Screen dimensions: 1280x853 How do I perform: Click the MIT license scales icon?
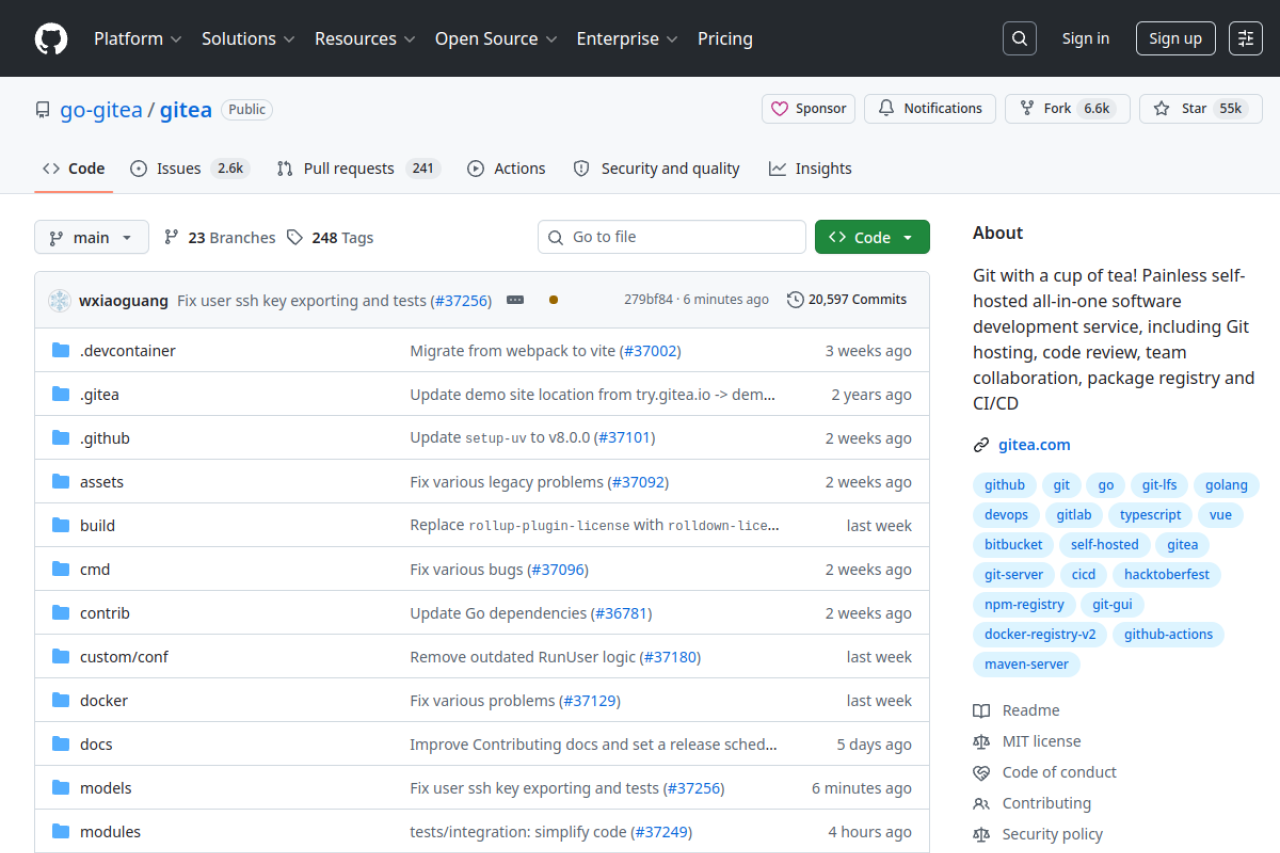982,741
